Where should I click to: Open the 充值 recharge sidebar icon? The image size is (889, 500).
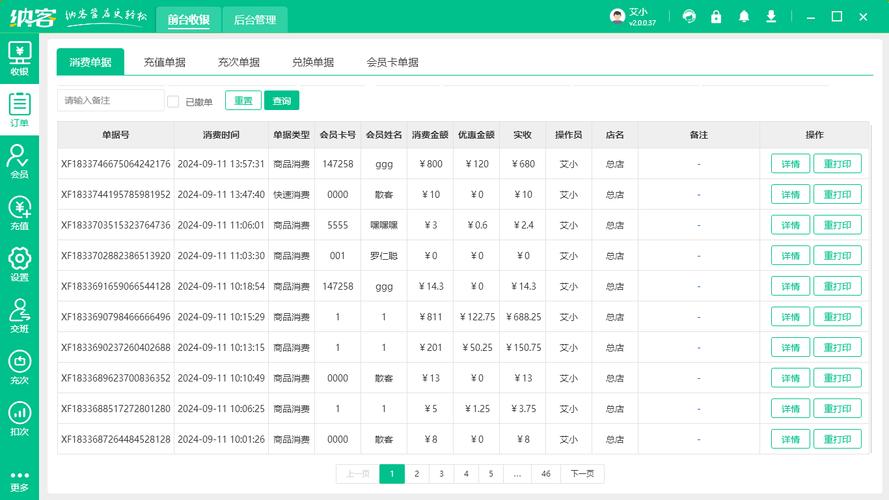pos(19,213)
